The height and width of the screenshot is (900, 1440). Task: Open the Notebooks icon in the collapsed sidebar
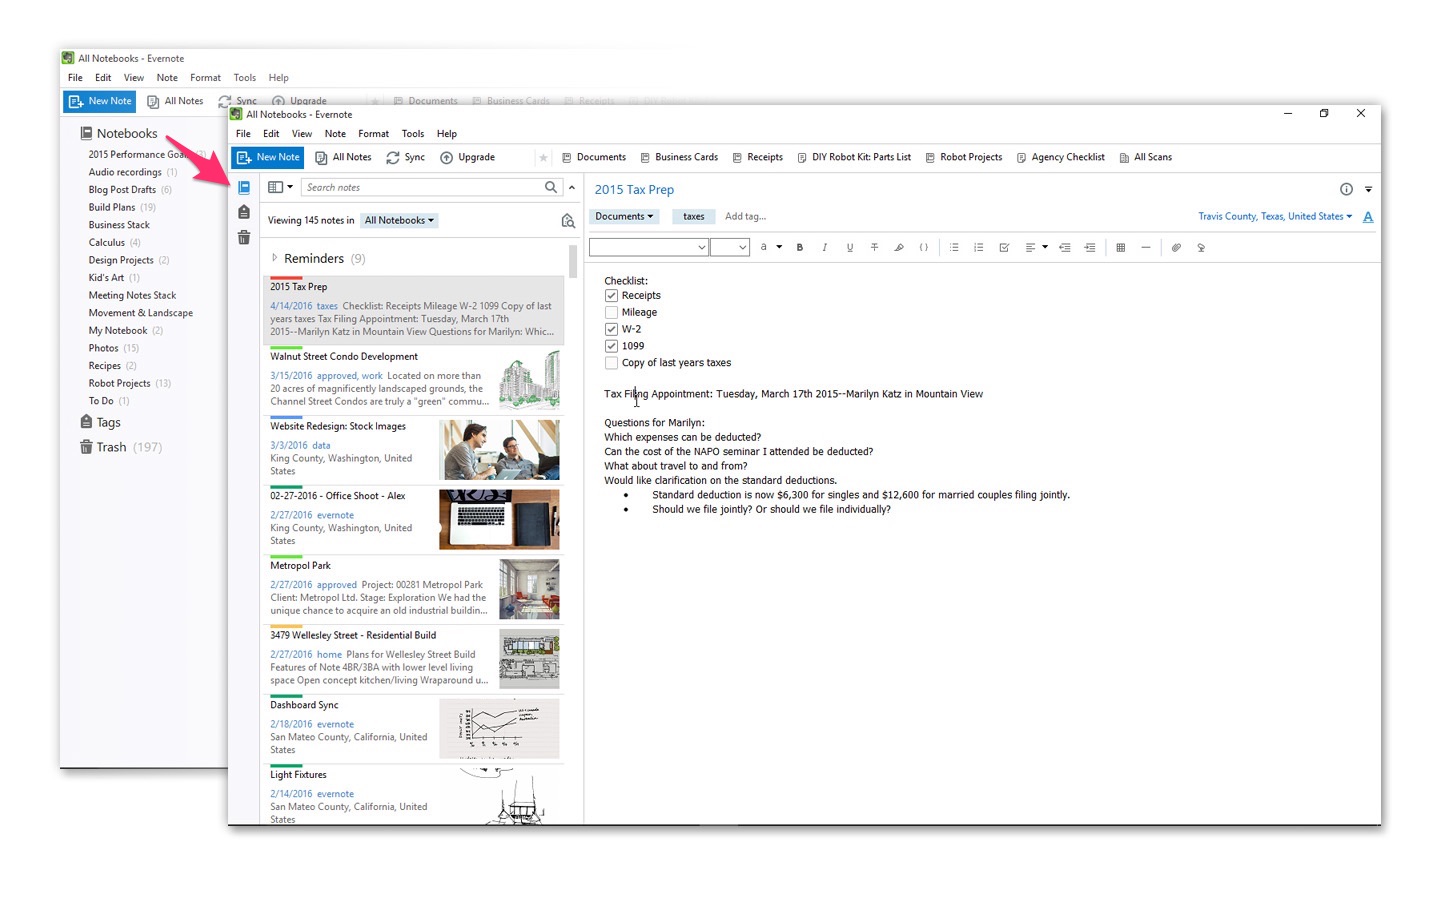pyautogui.click(x=244, y=187)
